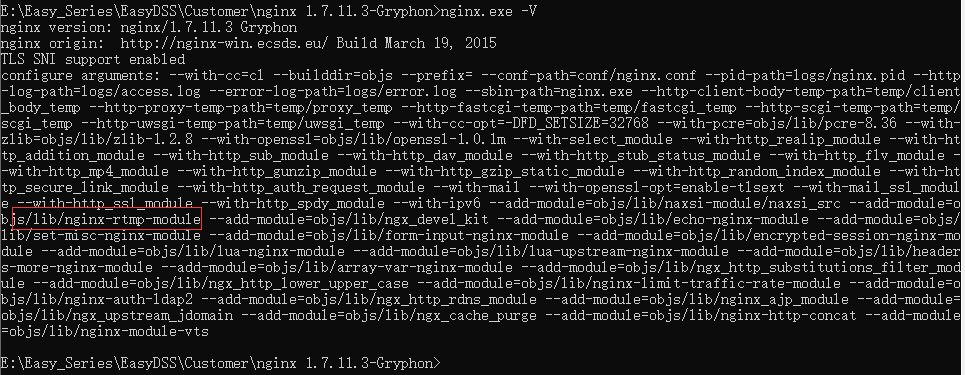Click the --sbin-path=nginx.exe argument
The height and width of the screenshot is (375, 965).
pos(549,92)
